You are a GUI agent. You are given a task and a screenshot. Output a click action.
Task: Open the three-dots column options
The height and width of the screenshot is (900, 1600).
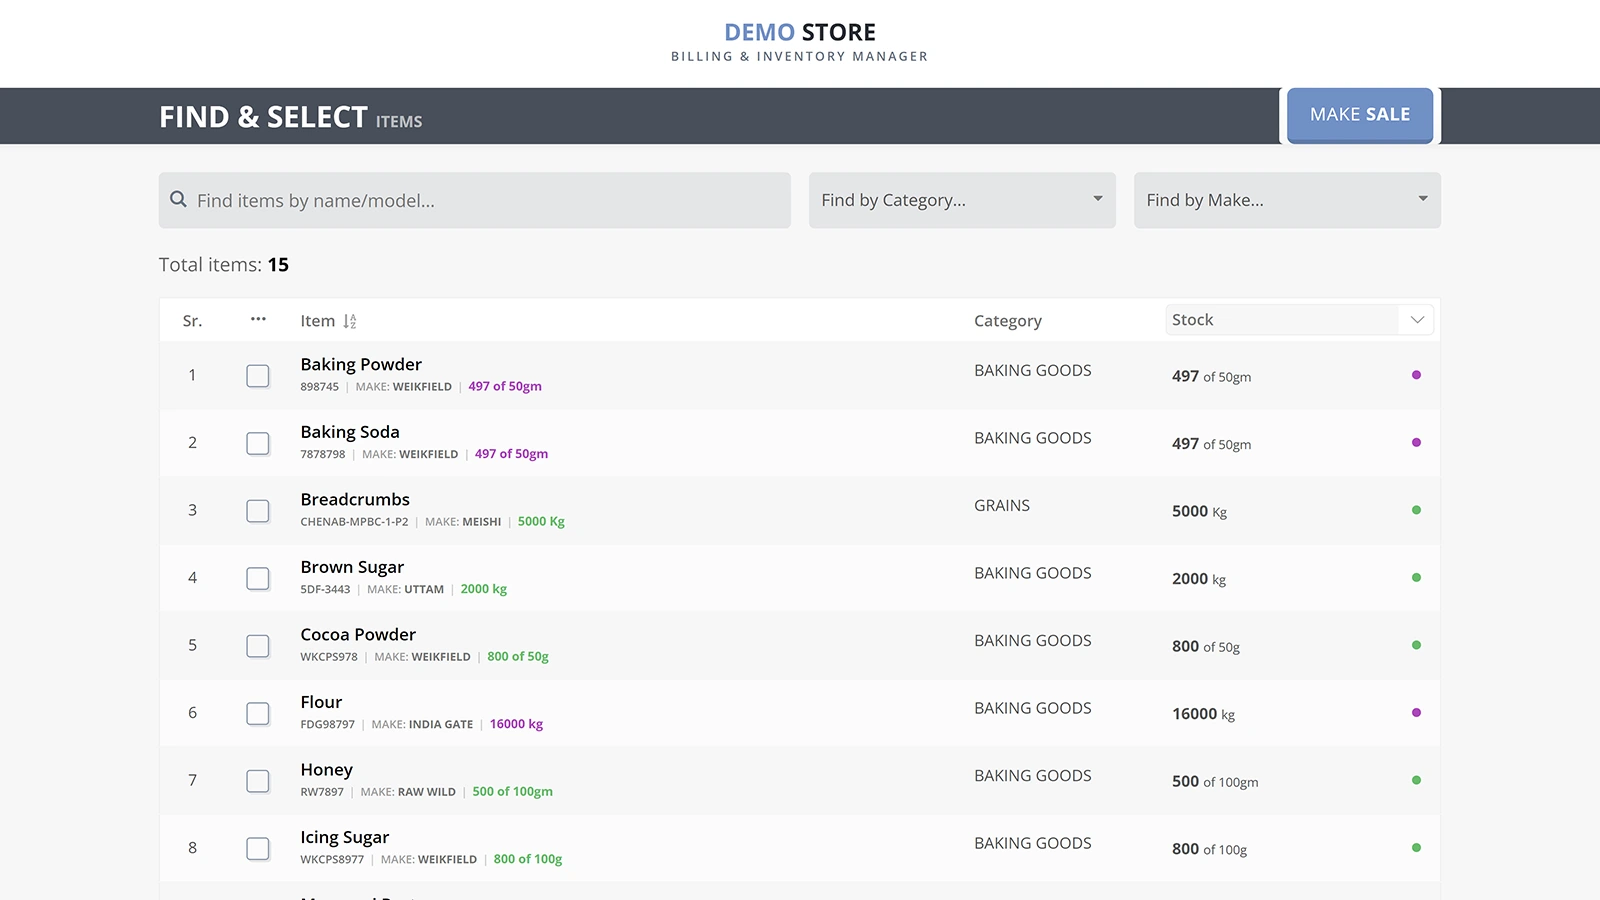click(x=258, y=320)
